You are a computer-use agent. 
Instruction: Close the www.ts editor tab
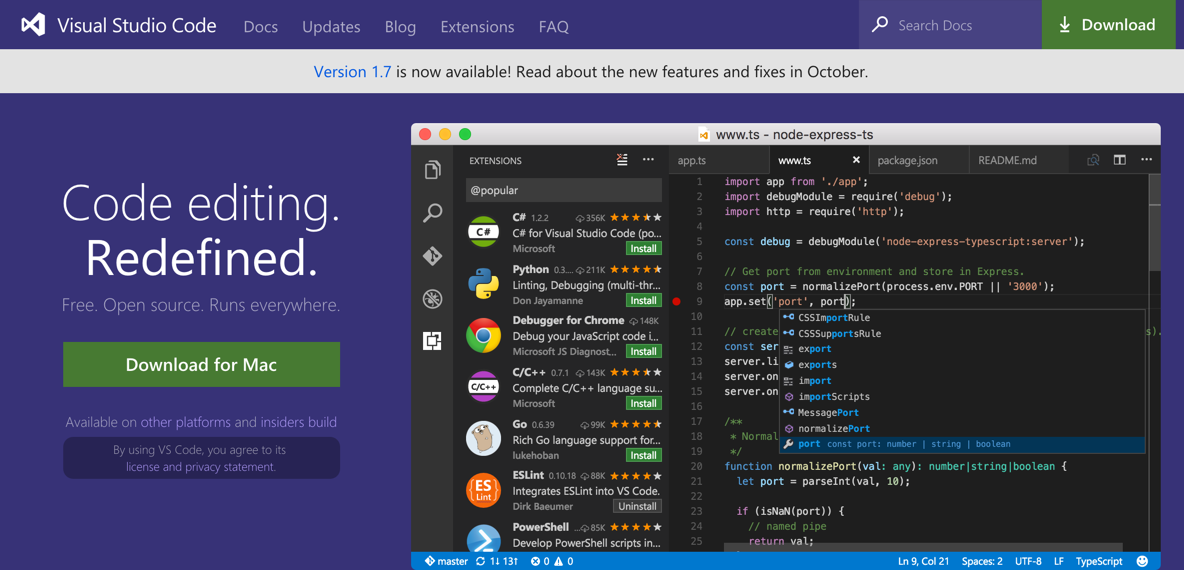click(x=856, y=160)
